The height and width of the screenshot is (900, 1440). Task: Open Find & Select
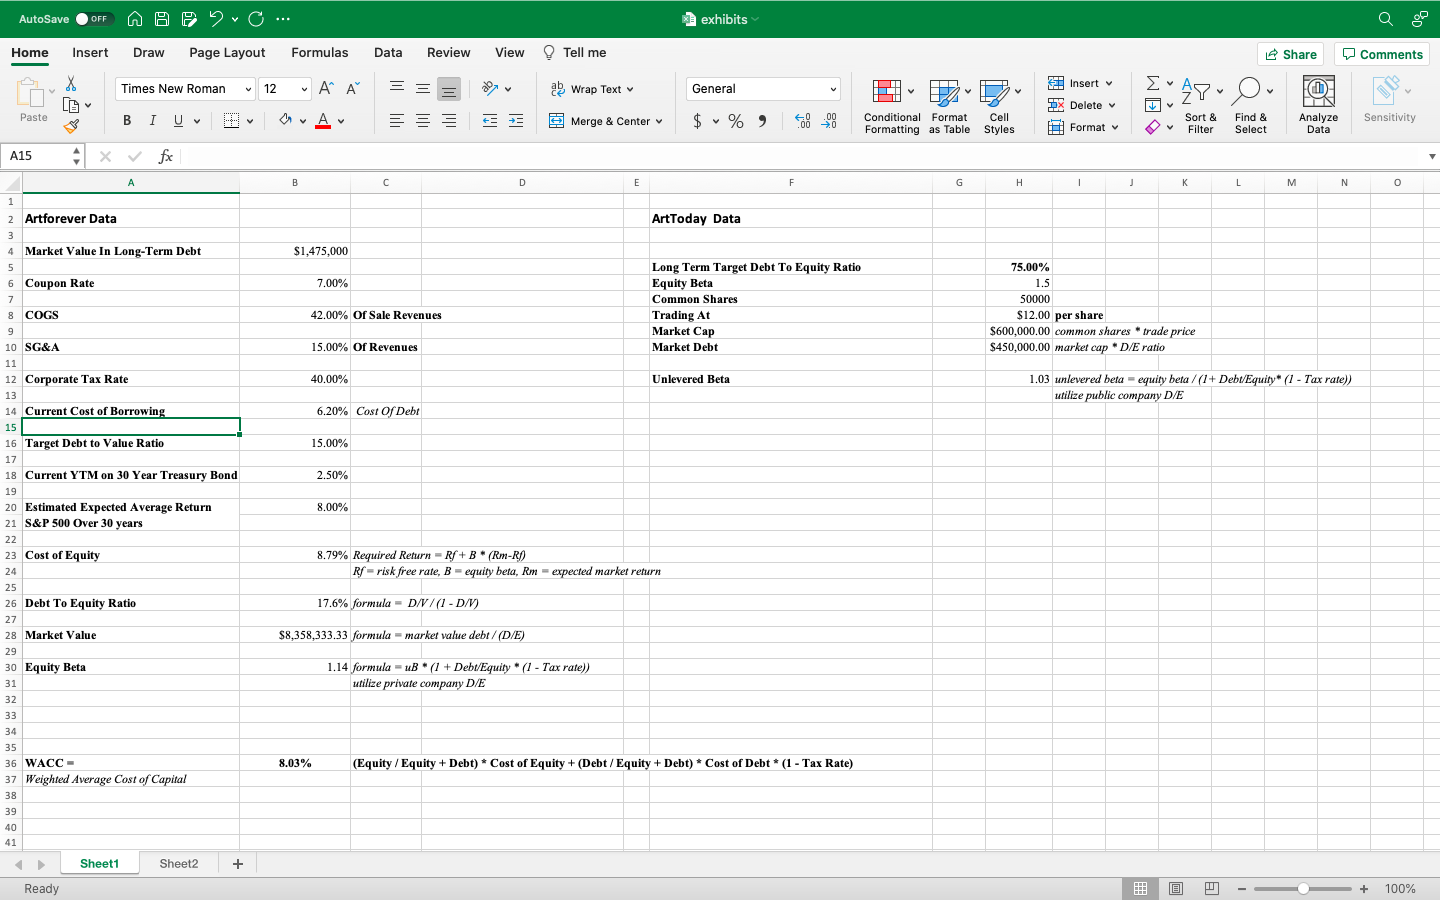tap(1251, 106)
